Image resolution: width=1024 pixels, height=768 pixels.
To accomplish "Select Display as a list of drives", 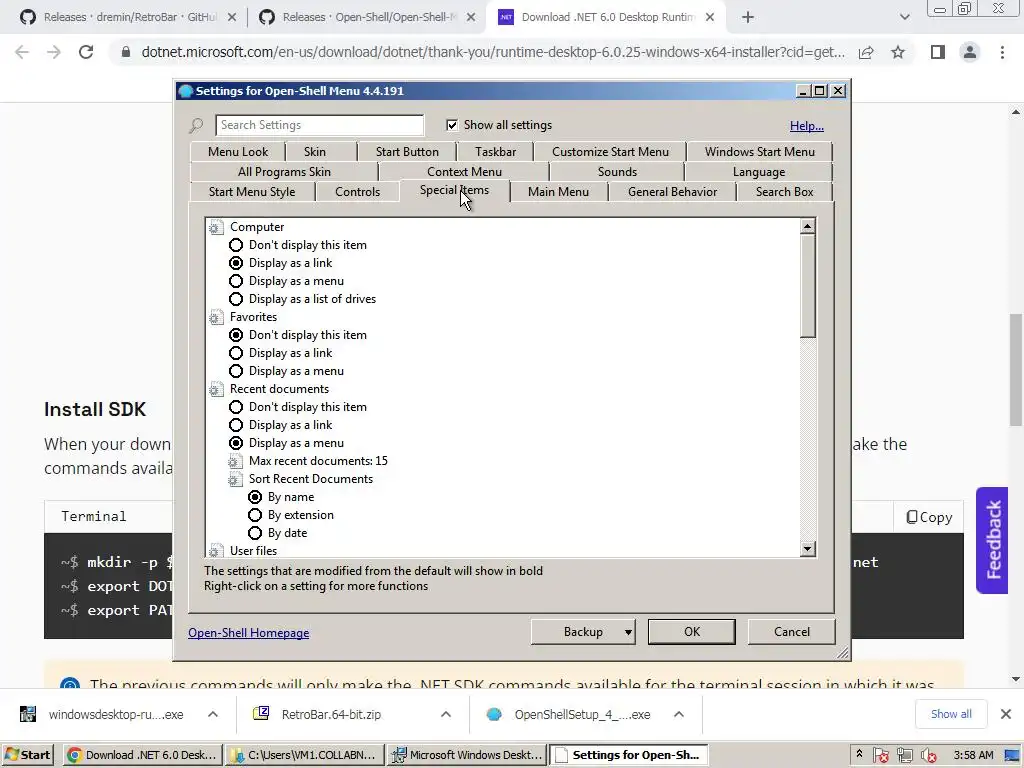I will coord(236,299).
